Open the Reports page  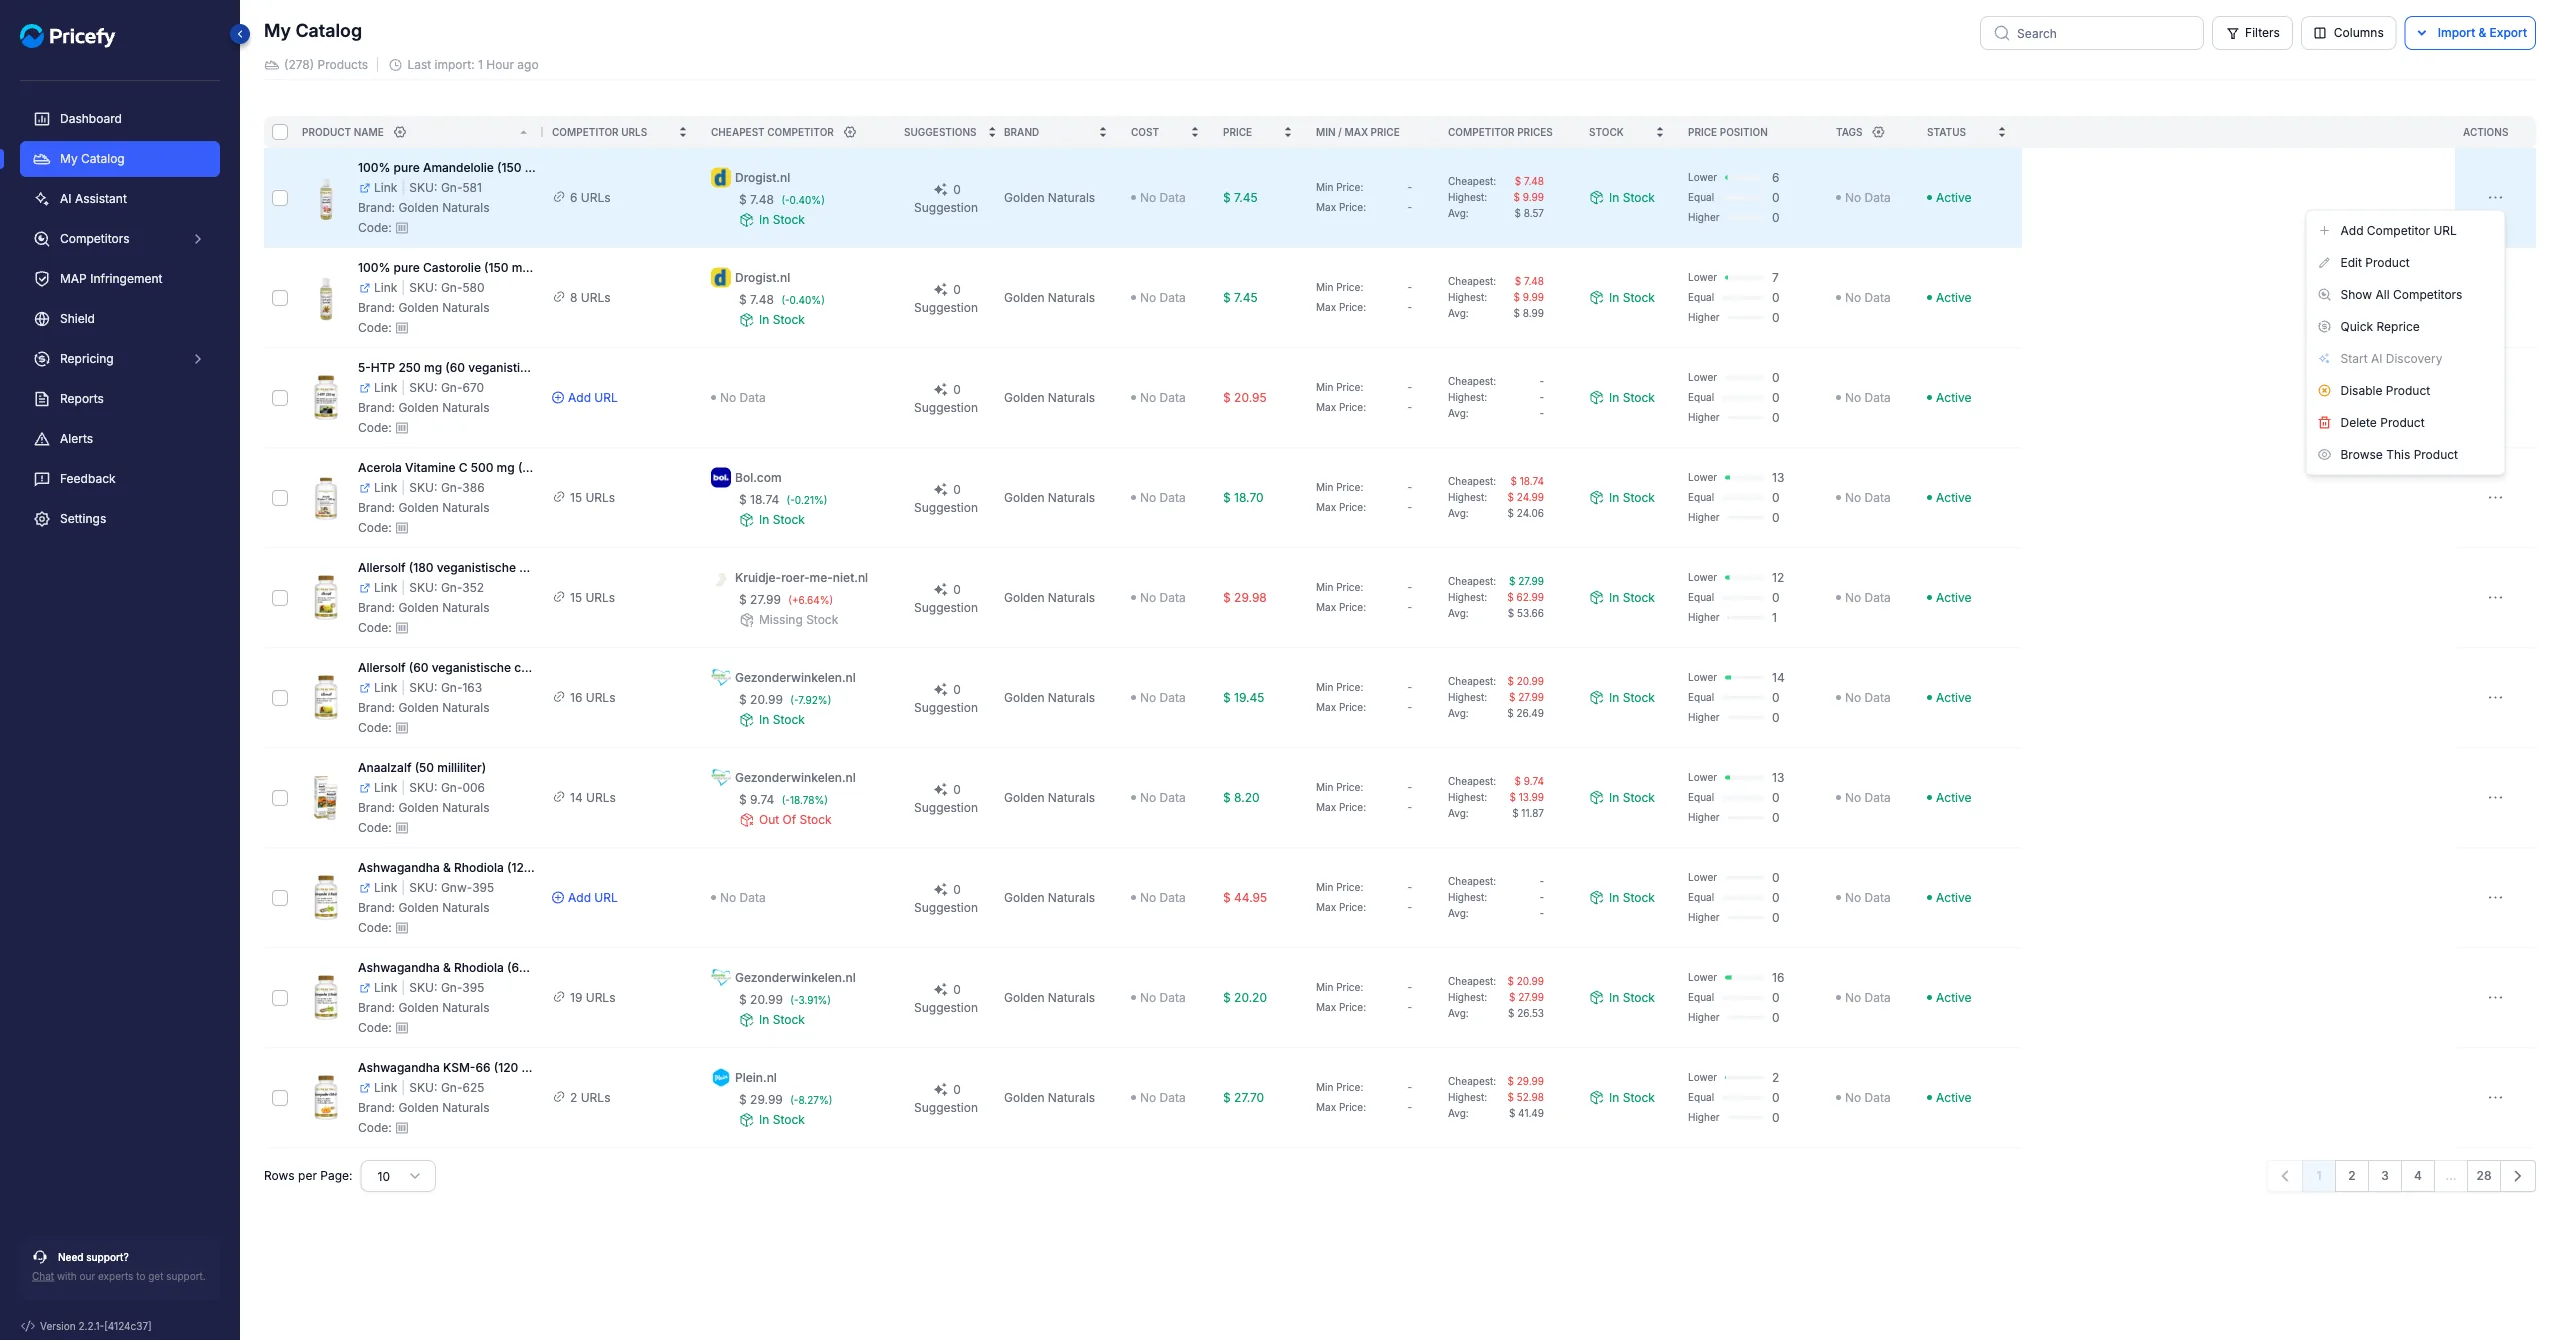pyautogui.click(x=120, y=399)
